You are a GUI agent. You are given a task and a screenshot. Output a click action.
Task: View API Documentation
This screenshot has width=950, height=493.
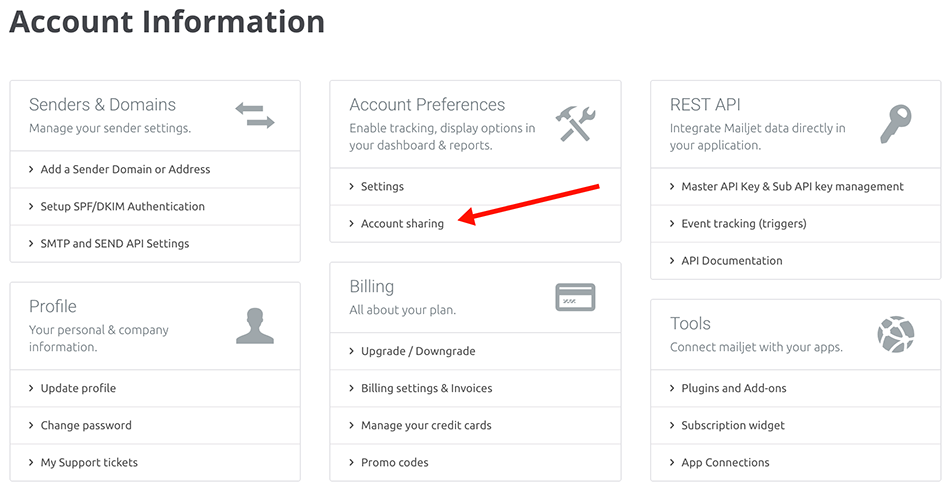(x=796, y=260)
